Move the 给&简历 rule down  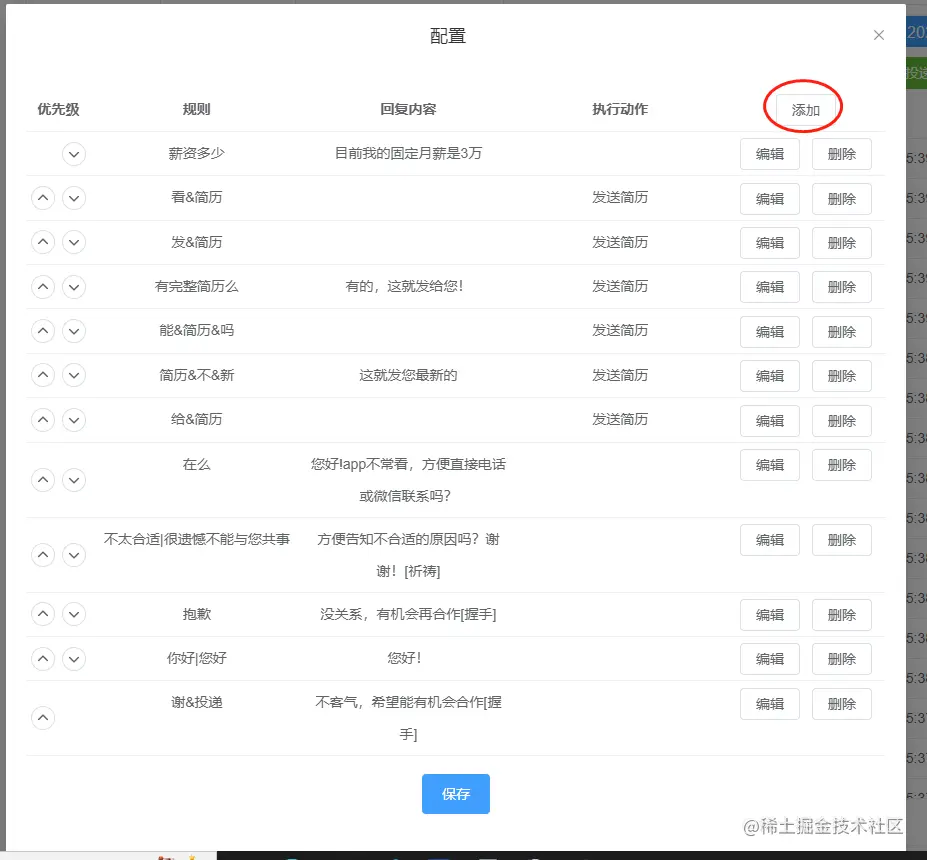point(74,420)
